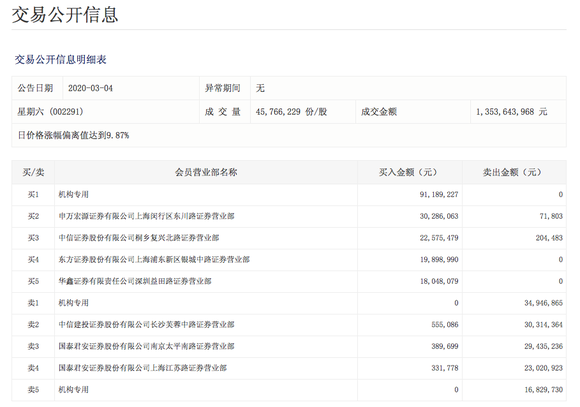This screenshot has width=580, height=407.
Task: Click the 成交量 value 45,766,229
Action: pos(278,111)
